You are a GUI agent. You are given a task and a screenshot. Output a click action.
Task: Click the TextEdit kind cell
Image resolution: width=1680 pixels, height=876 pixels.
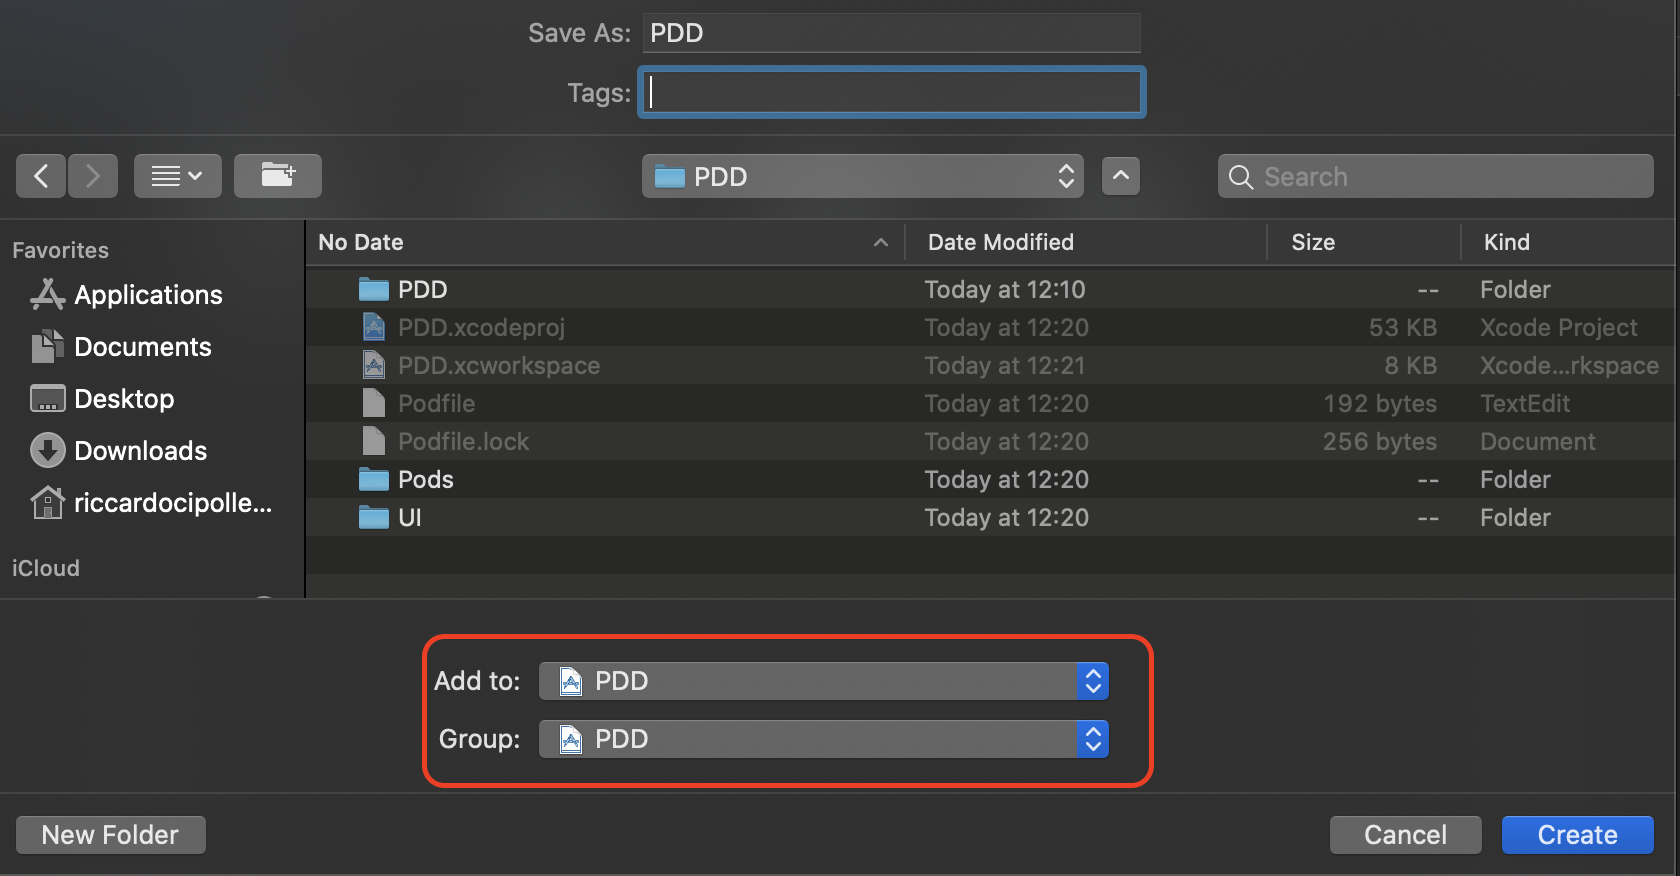point(1525,403)
